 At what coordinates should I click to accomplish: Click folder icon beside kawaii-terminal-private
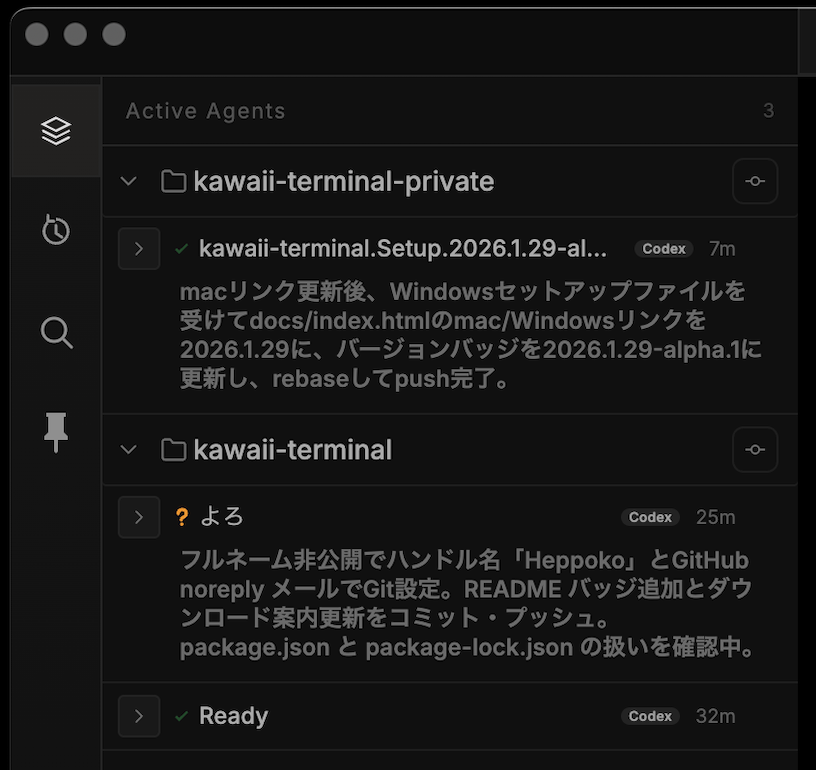pyautogui.click(x=174, y=181)
